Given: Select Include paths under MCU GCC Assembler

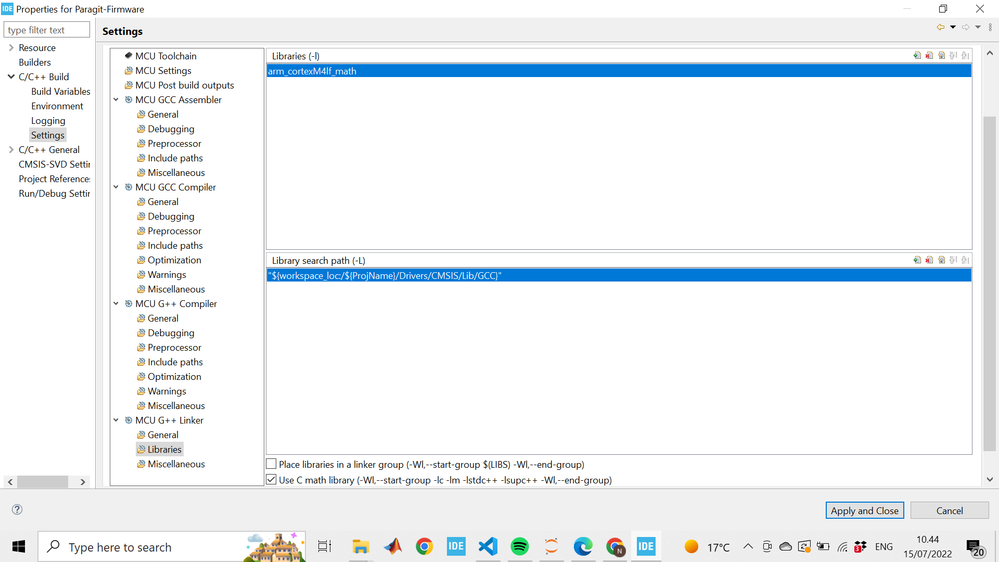Looking at the screenshot, I should [175, 158].
